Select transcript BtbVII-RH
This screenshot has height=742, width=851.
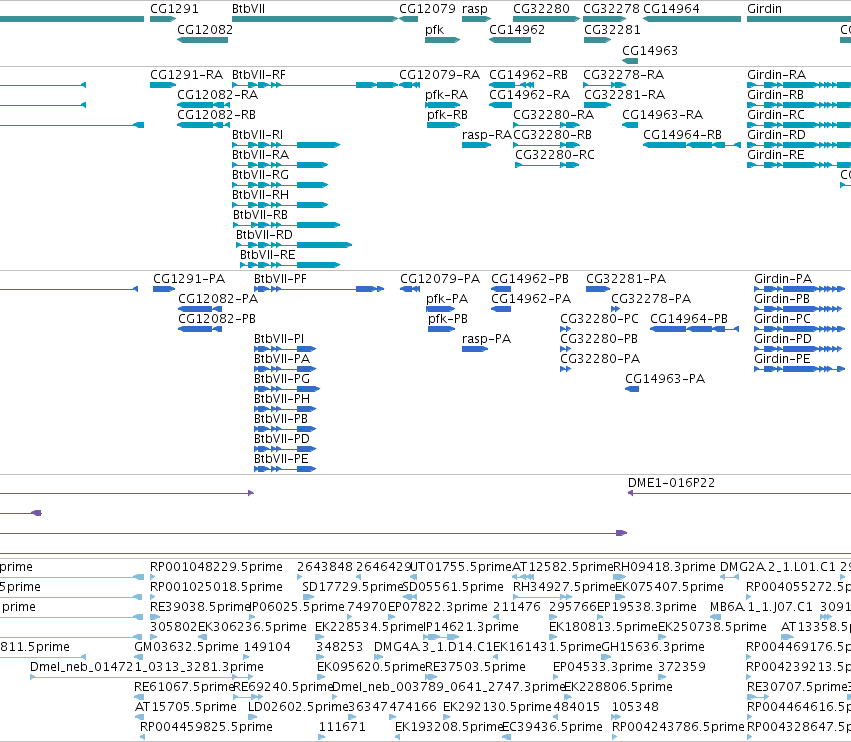tap(280, 205)
